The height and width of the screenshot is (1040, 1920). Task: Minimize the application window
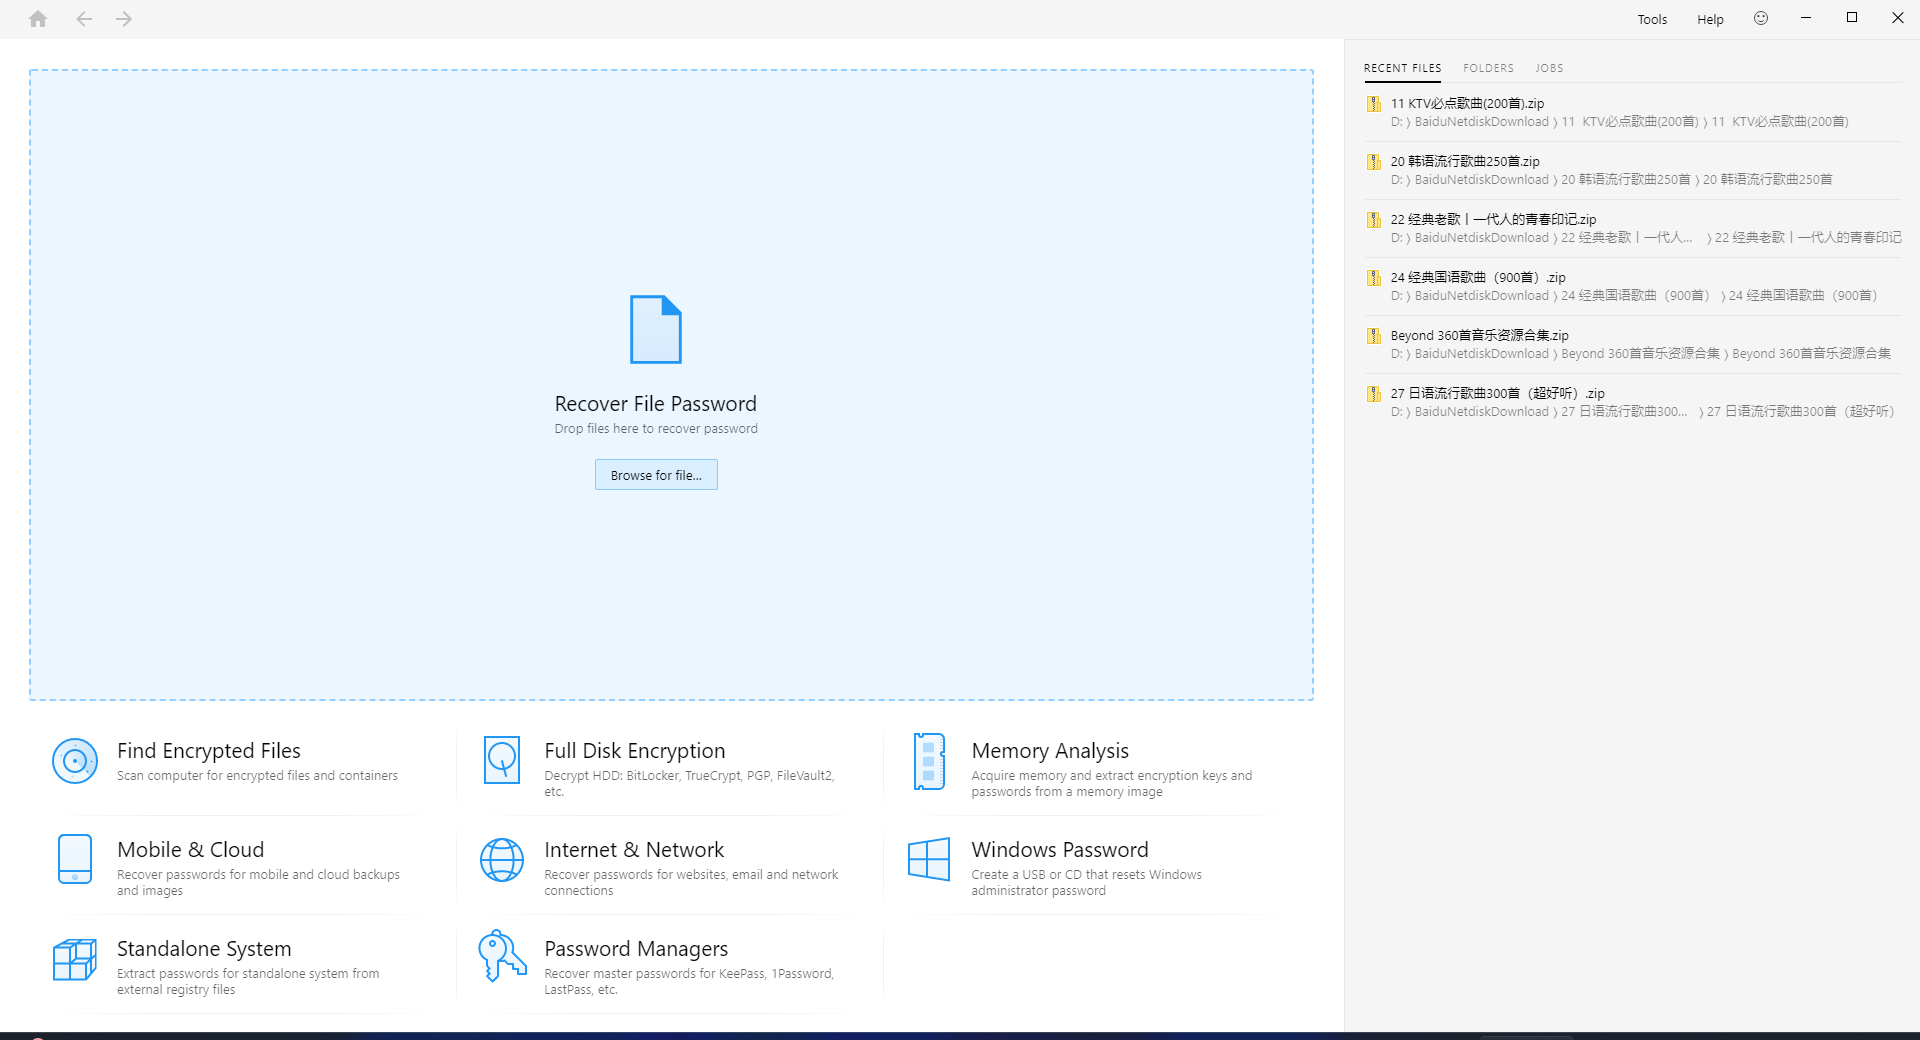(1806, 18)
